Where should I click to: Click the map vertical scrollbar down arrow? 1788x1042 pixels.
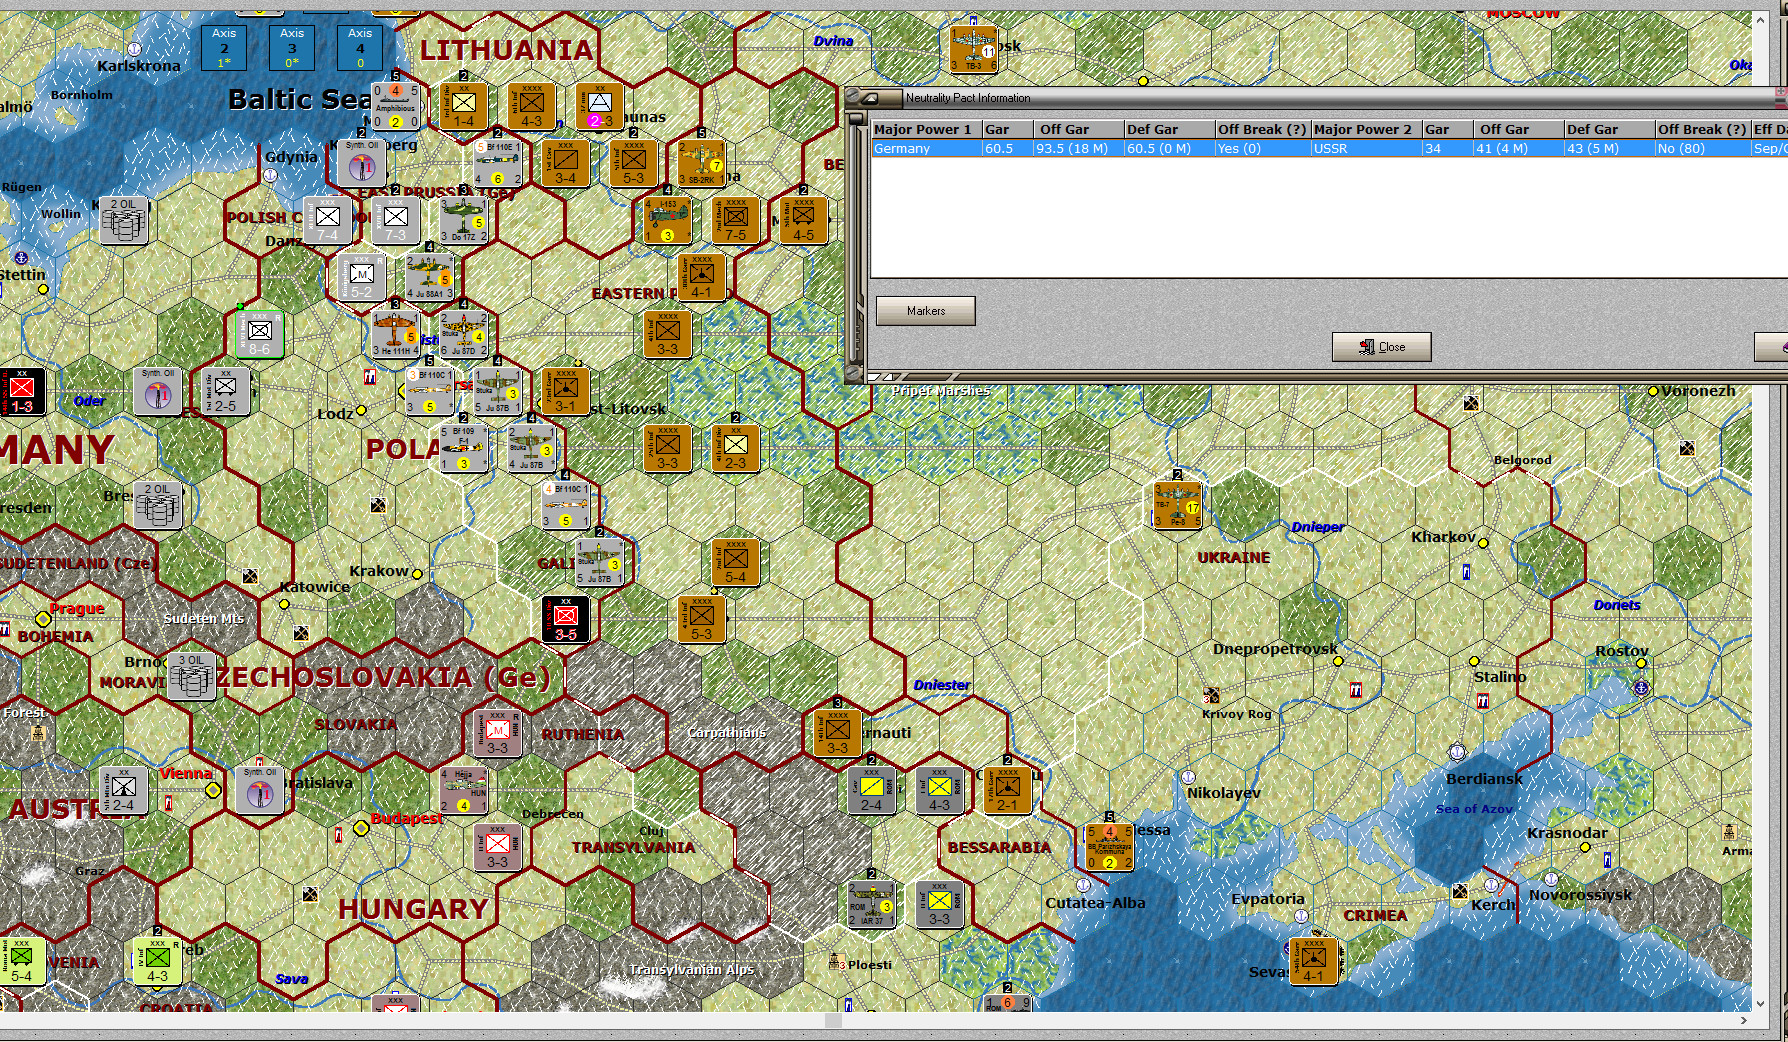(x=1761, y=1003)
